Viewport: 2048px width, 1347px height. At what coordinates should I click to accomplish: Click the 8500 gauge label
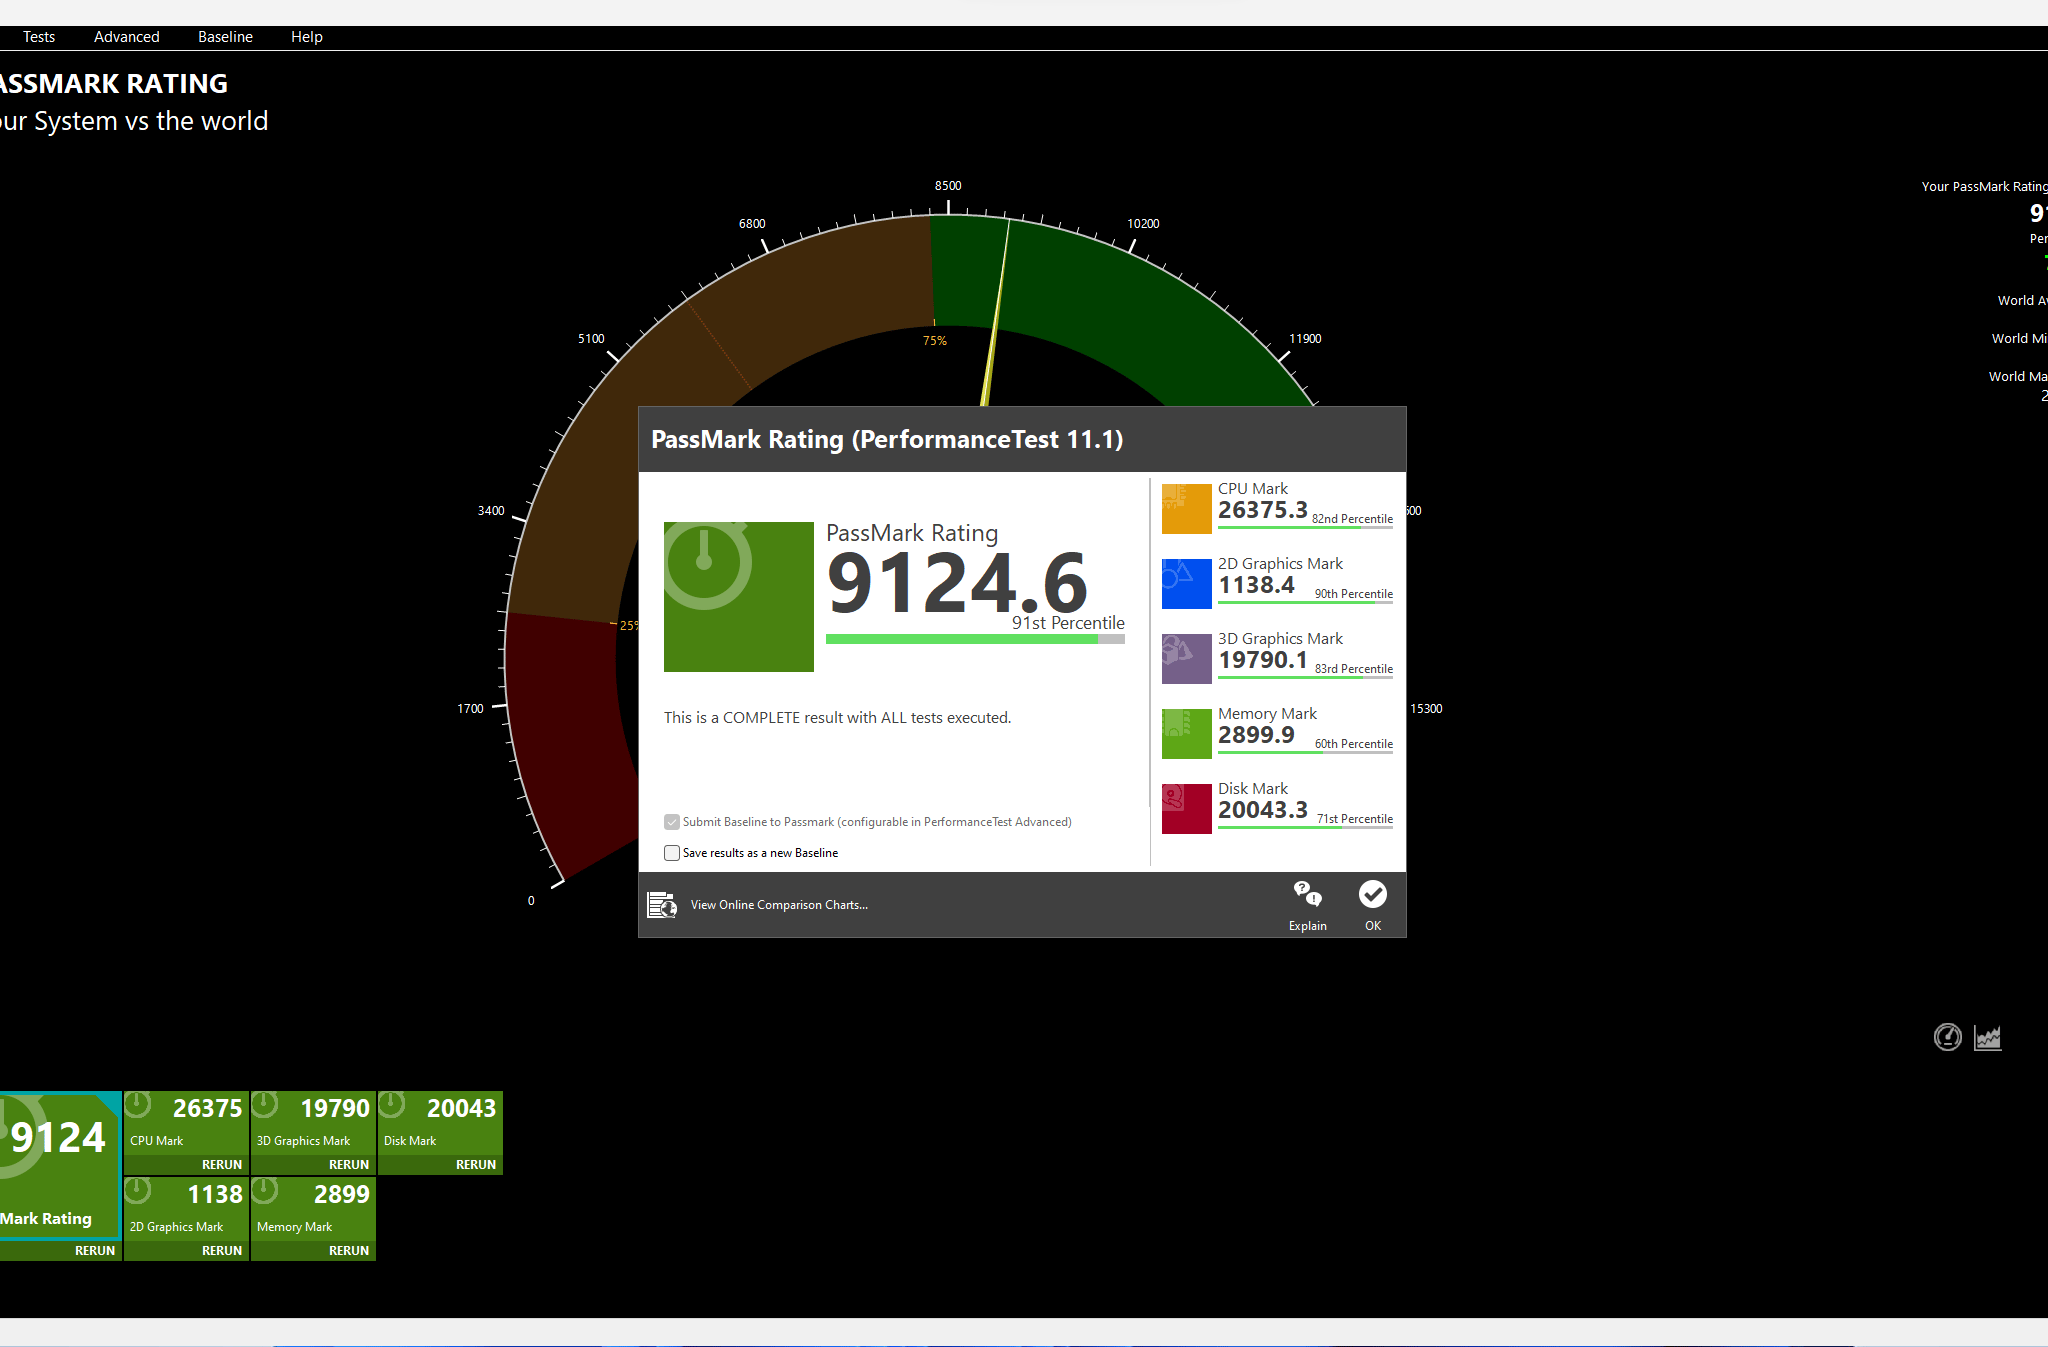[948, 186]
